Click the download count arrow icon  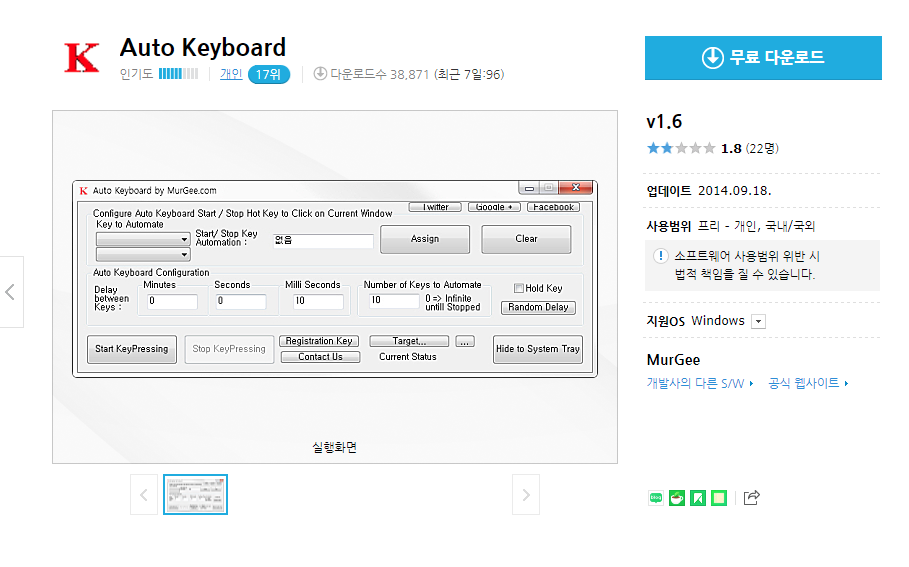tap(320, 74)
